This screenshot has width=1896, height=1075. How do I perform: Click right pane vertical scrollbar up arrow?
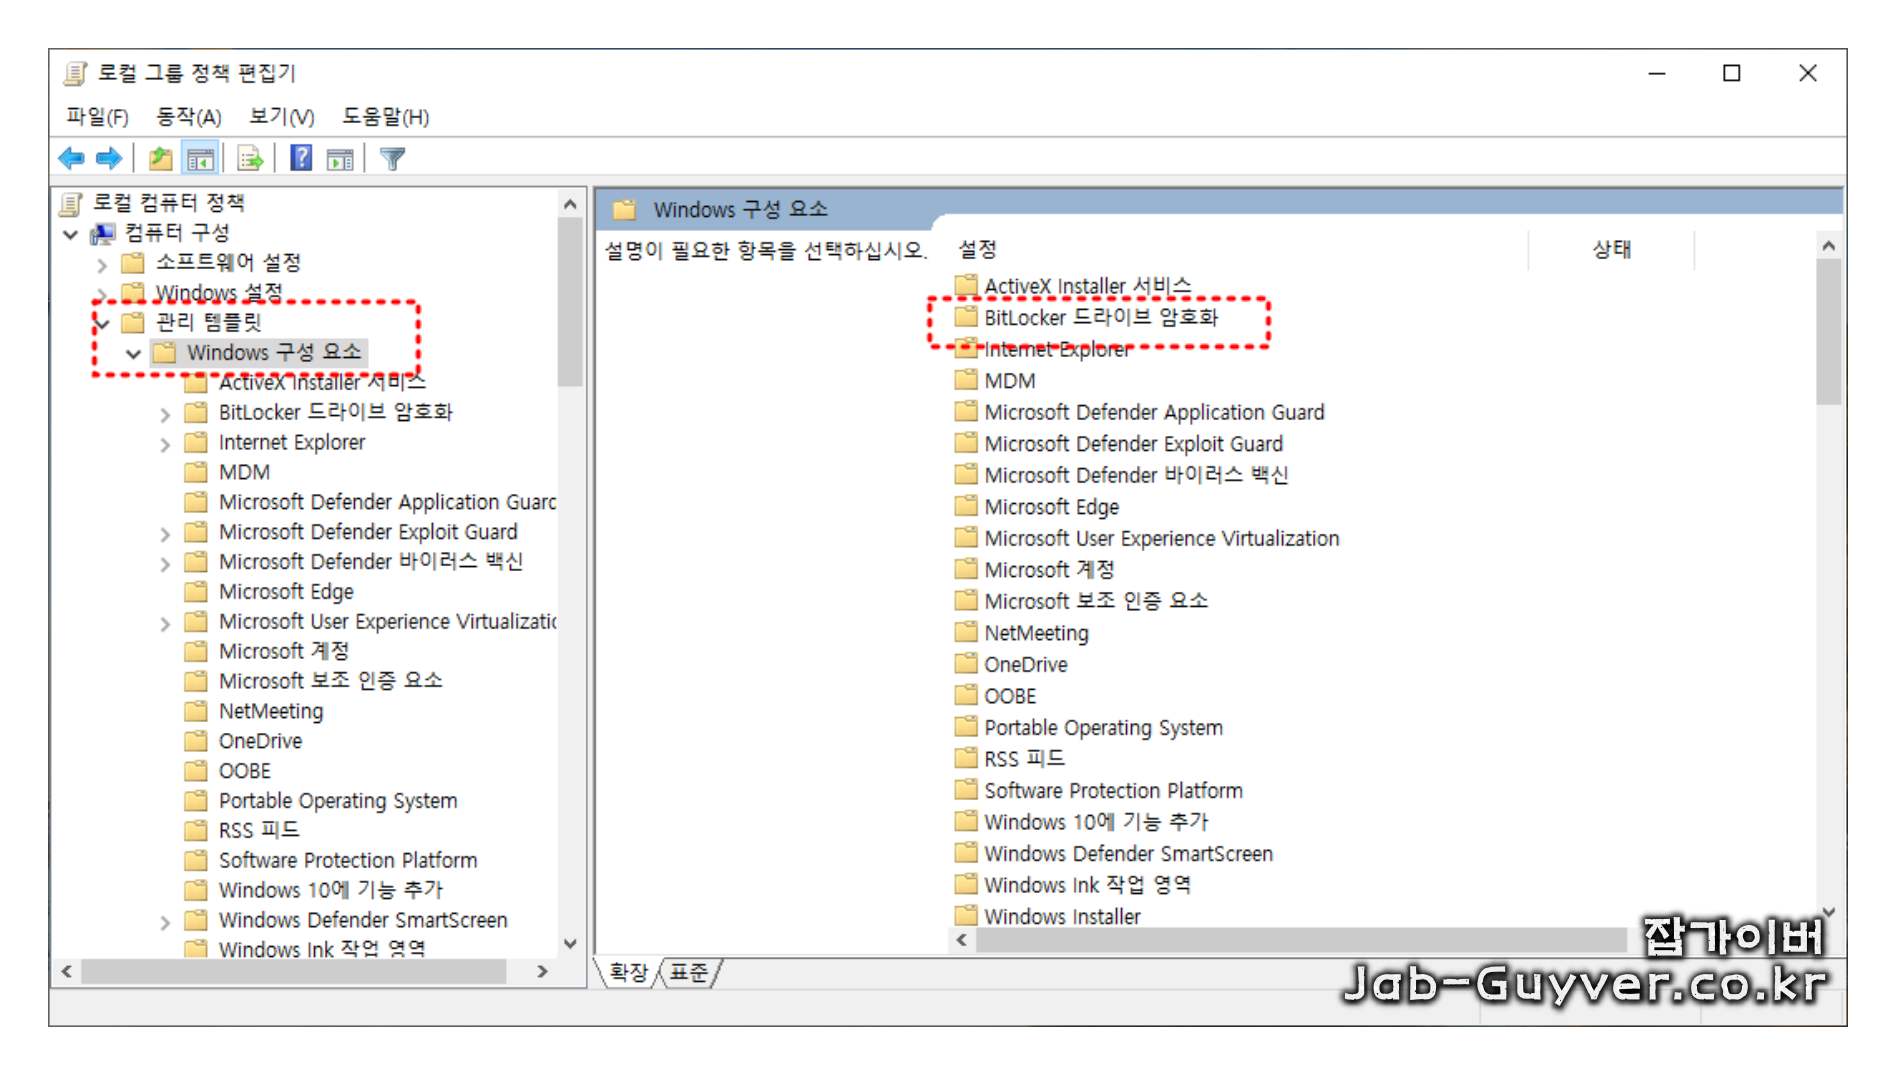(x=1828, y=246)
